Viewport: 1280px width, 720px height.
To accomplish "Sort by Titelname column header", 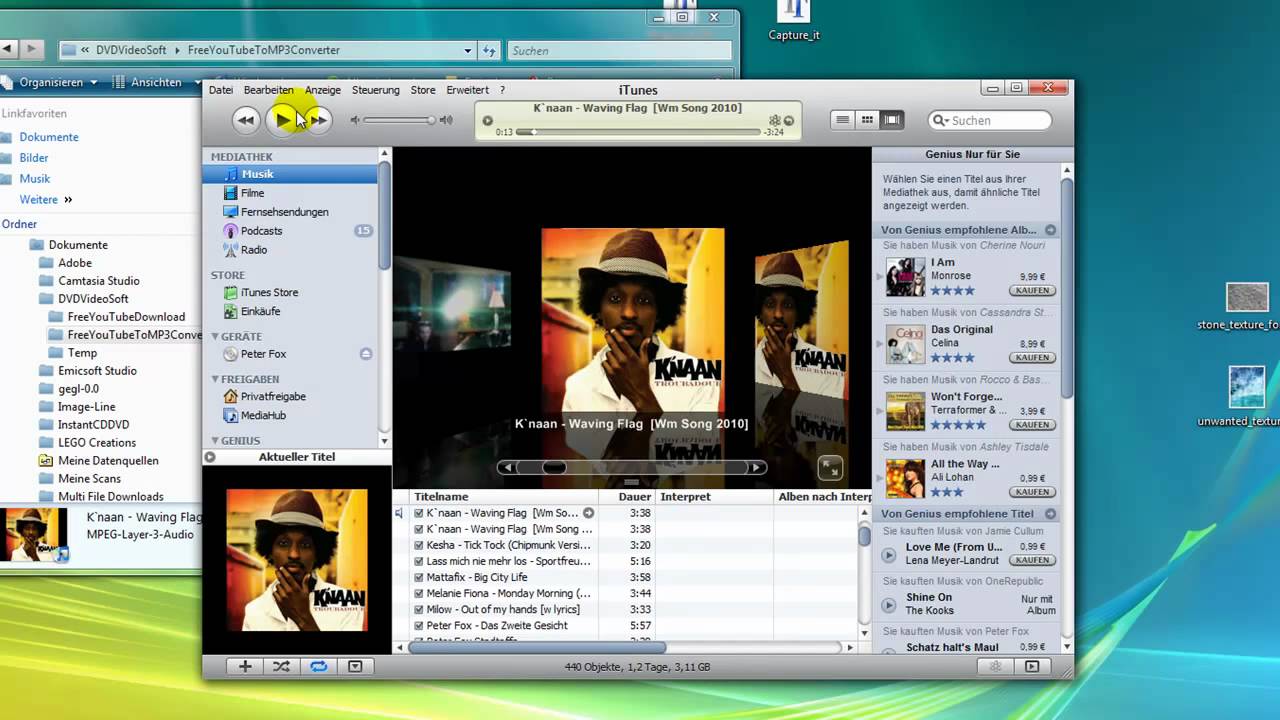I will point(504,497).
